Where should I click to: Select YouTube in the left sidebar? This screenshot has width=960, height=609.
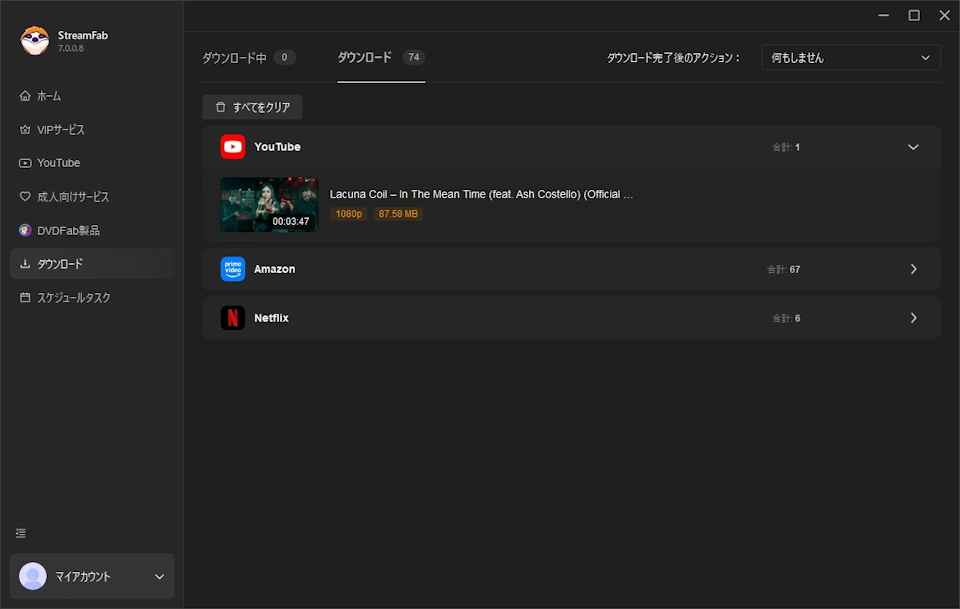tap(58, 163)
